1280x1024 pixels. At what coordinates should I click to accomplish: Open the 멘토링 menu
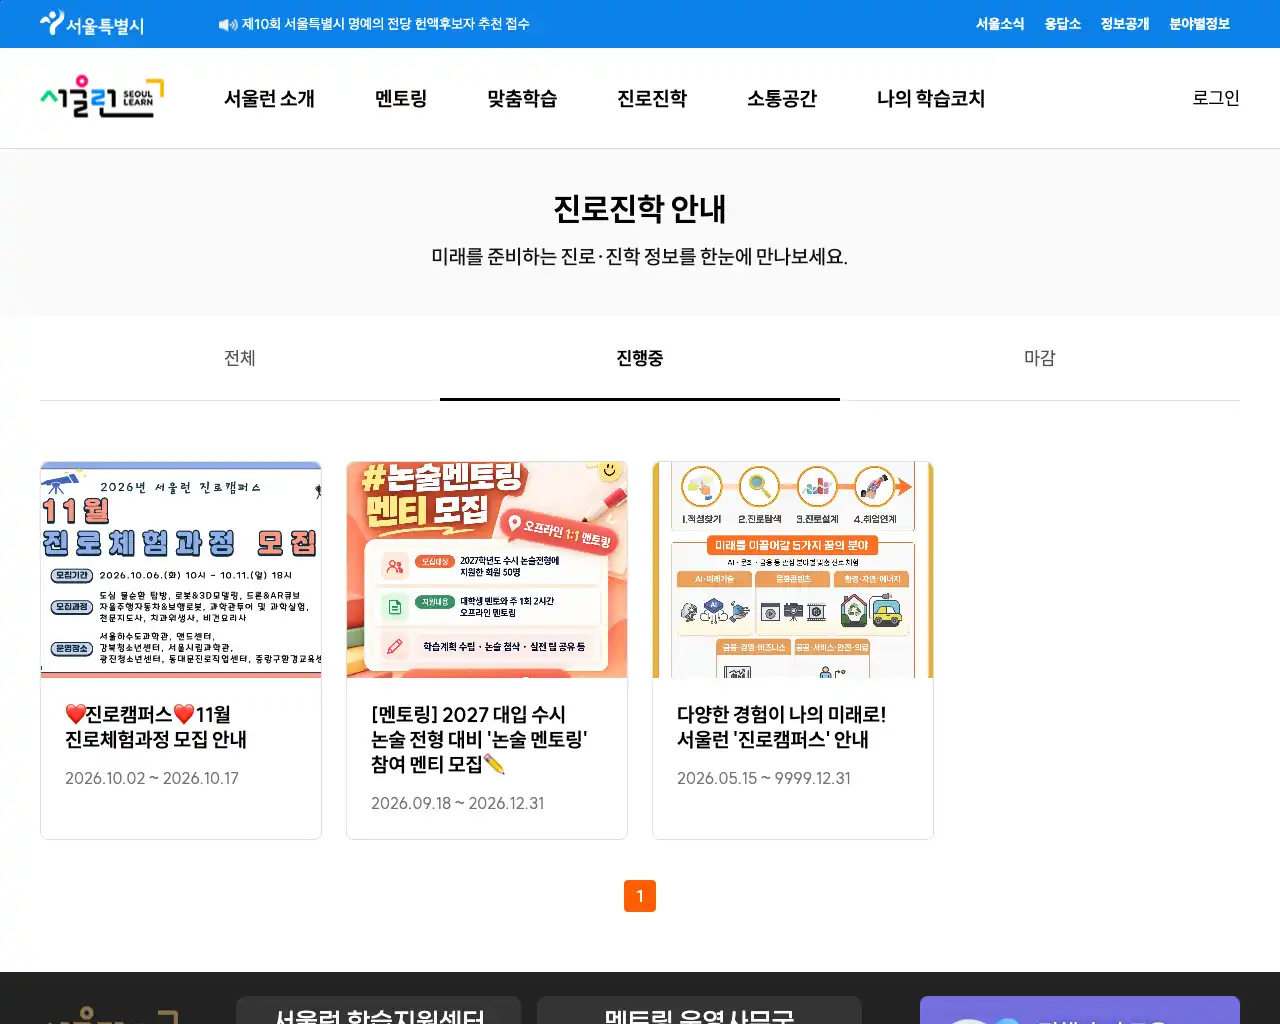[401, 98]
